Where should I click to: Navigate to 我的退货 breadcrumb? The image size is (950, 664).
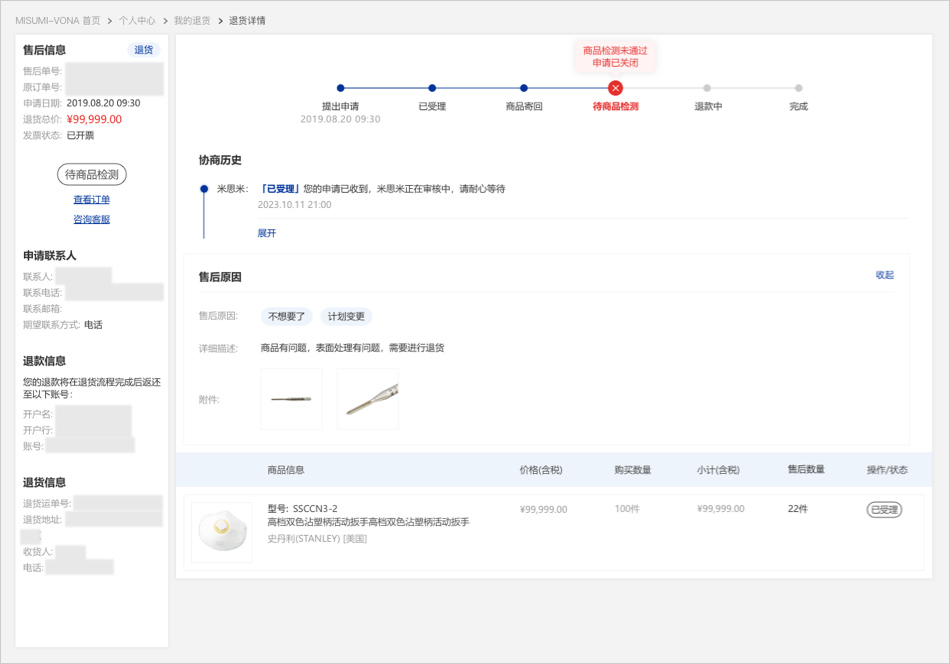point(192,20)
